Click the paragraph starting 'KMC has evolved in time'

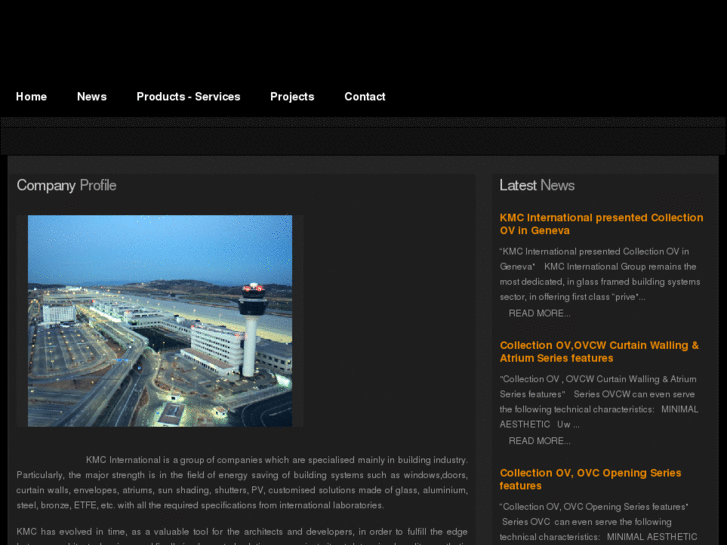pyautogui.click(x=242, y=536)
